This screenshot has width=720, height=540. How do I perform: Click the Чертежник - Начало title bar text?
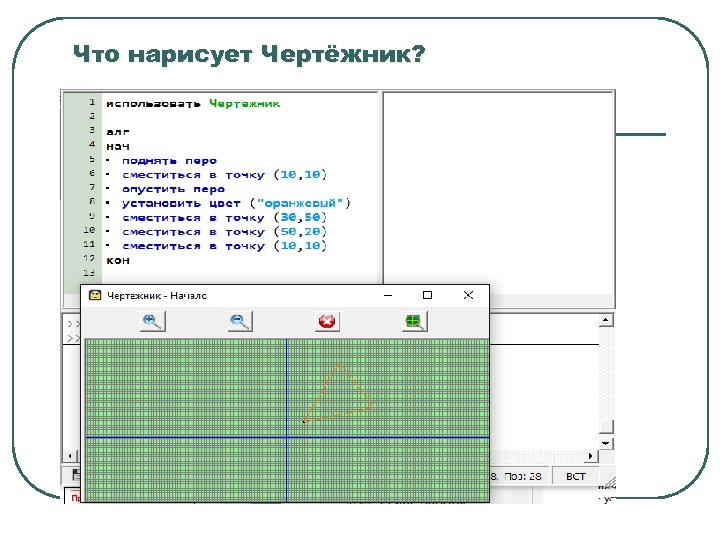(x=157, y=296)
